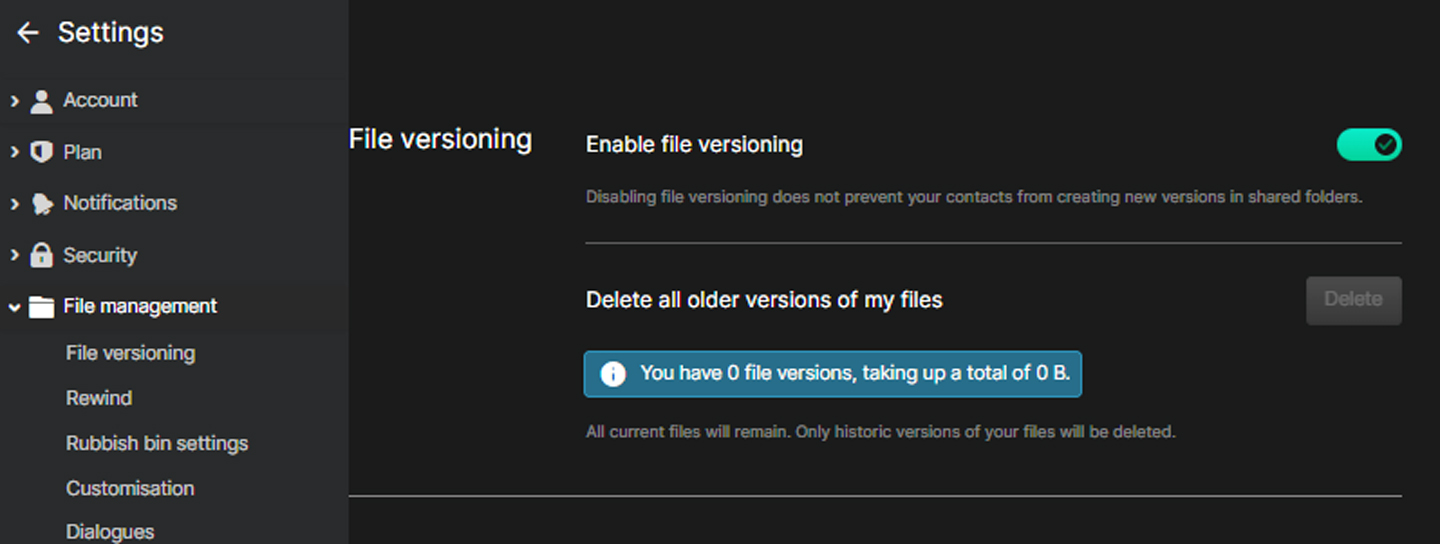Disable the file versioning toggle
The width and height of the screenshot is (1440, 544).
tap(1369, 145)
